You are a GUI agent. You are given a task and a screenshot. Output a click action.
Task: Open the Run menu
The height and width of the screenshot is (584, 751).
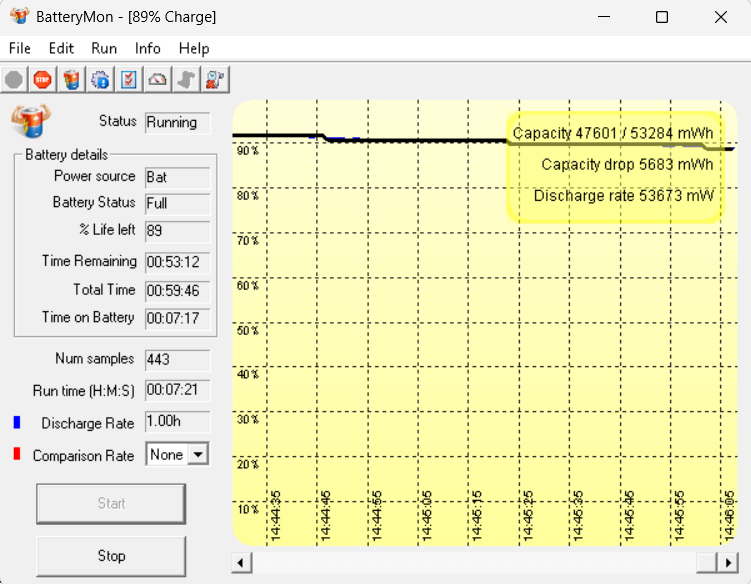click(x=104, y=48)
